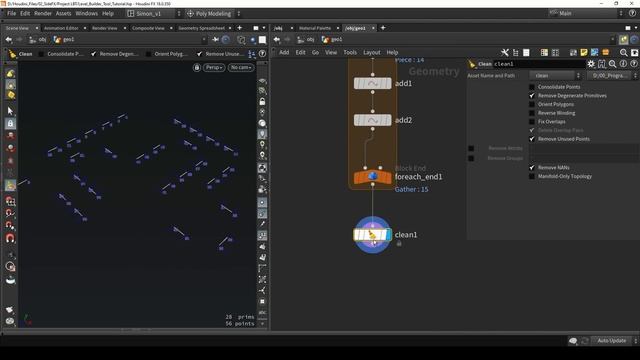Click sticky note icon in network toolbar

[x=584, y=53]
